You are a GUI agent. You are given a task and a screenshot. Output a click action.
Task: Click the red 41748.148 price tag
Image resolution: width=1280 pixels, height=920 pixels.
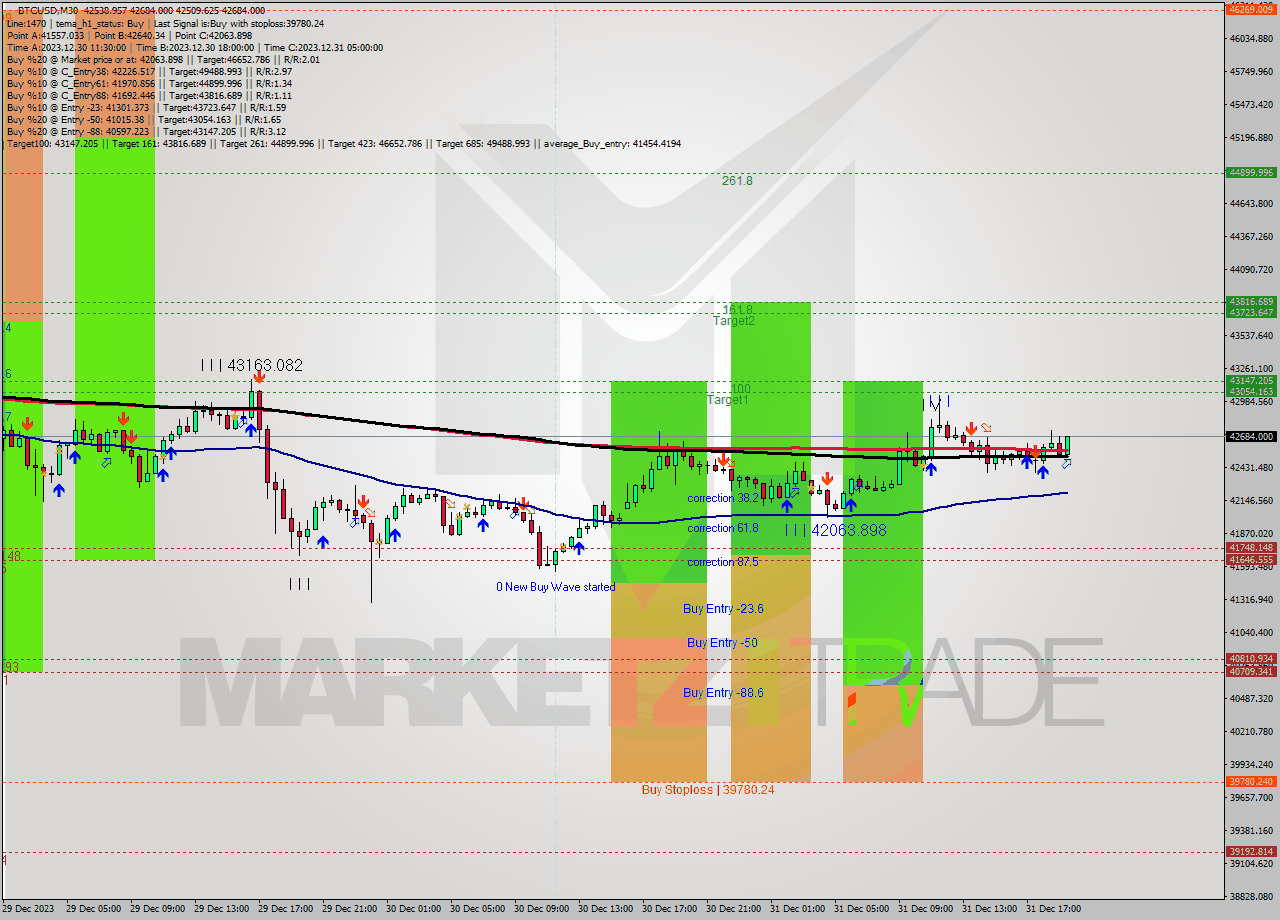1251,548
